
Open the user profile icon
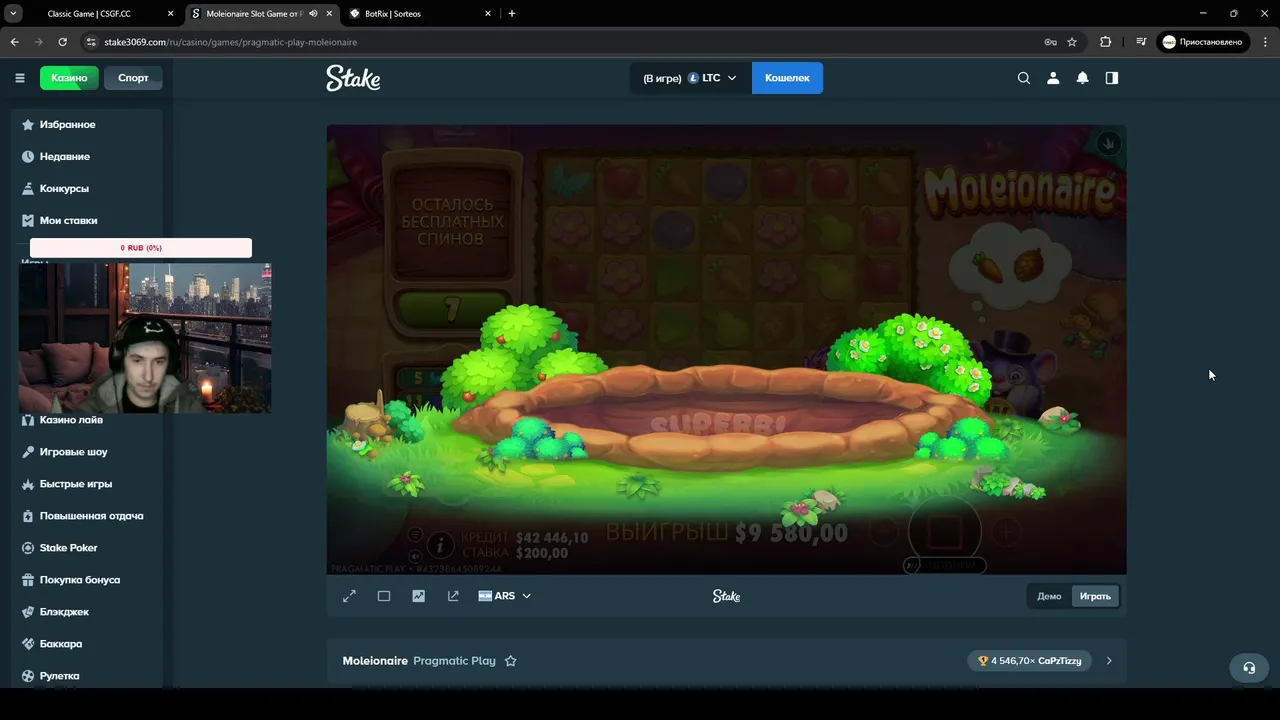coord(1053,78)
